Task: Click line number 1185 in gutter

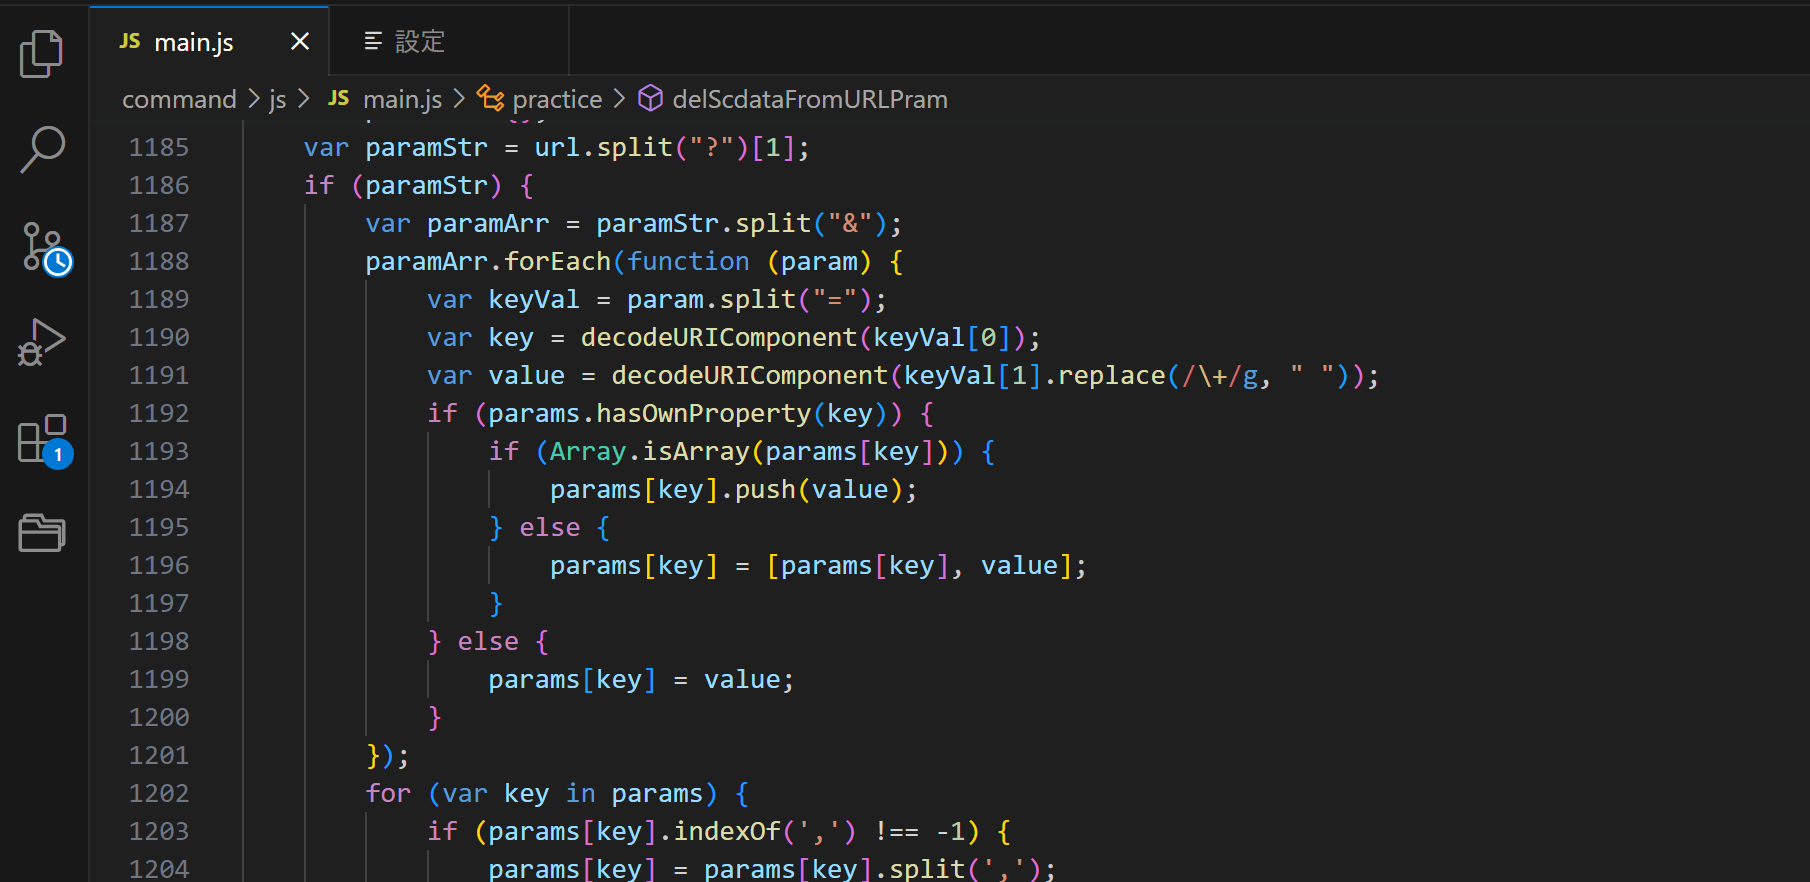Action: [159, 147]
